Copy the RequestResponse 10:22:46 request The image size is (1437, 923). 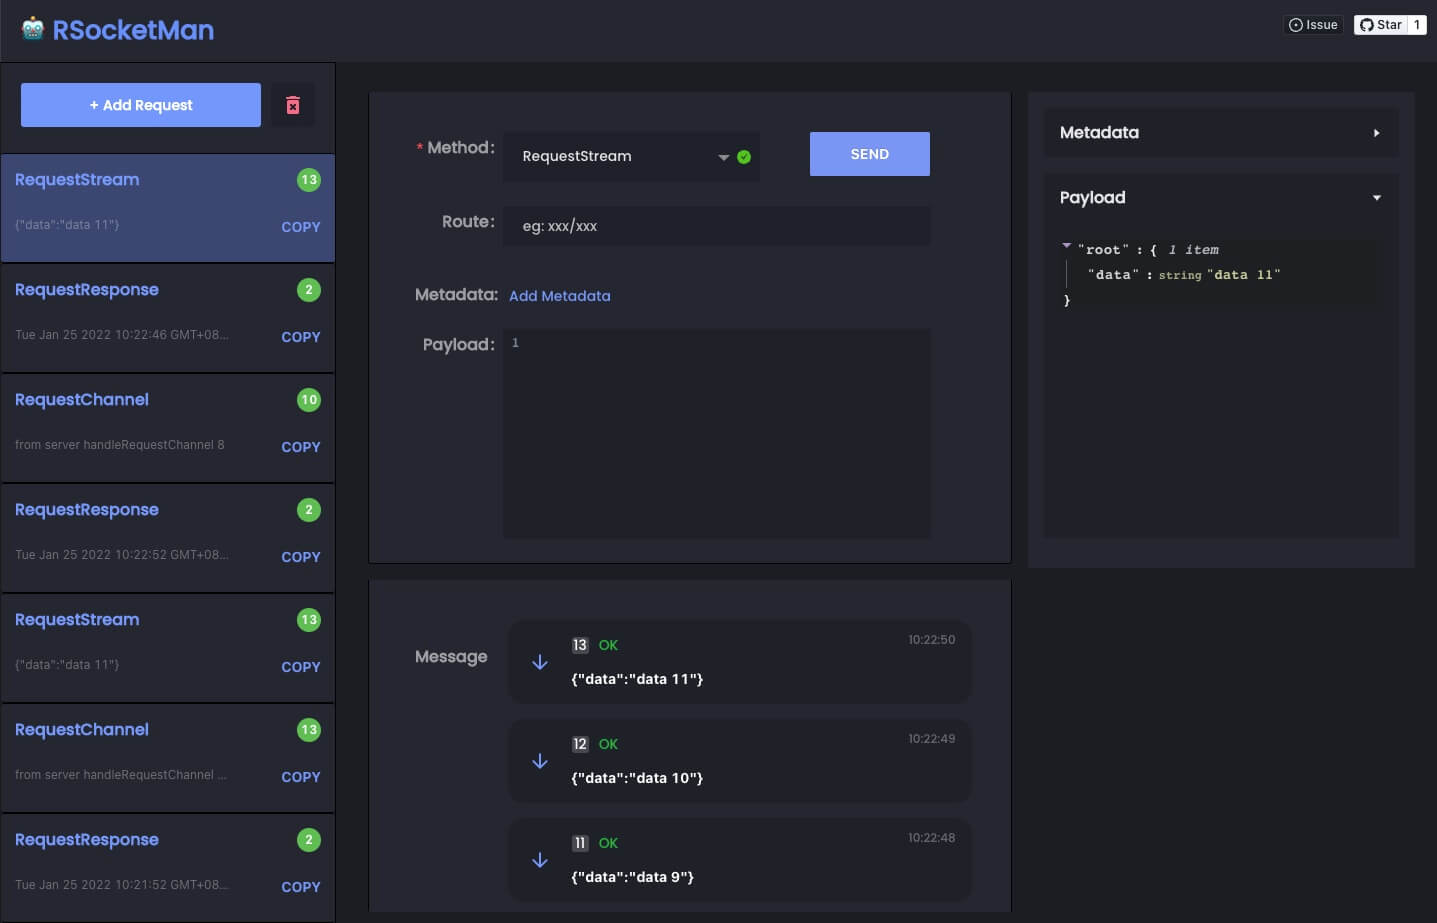301,338
